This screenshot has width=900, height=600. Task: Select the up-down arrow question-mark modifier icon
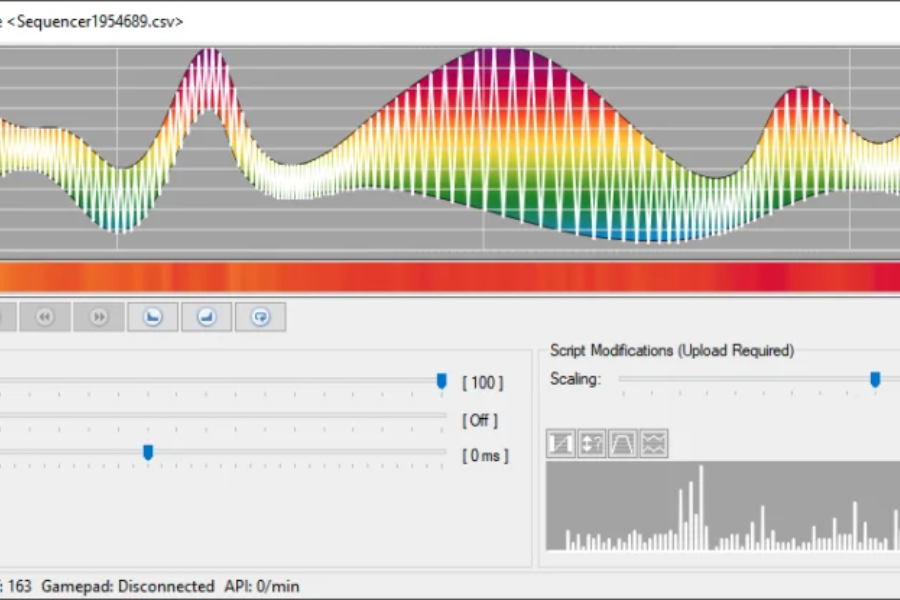pos(592,443)
